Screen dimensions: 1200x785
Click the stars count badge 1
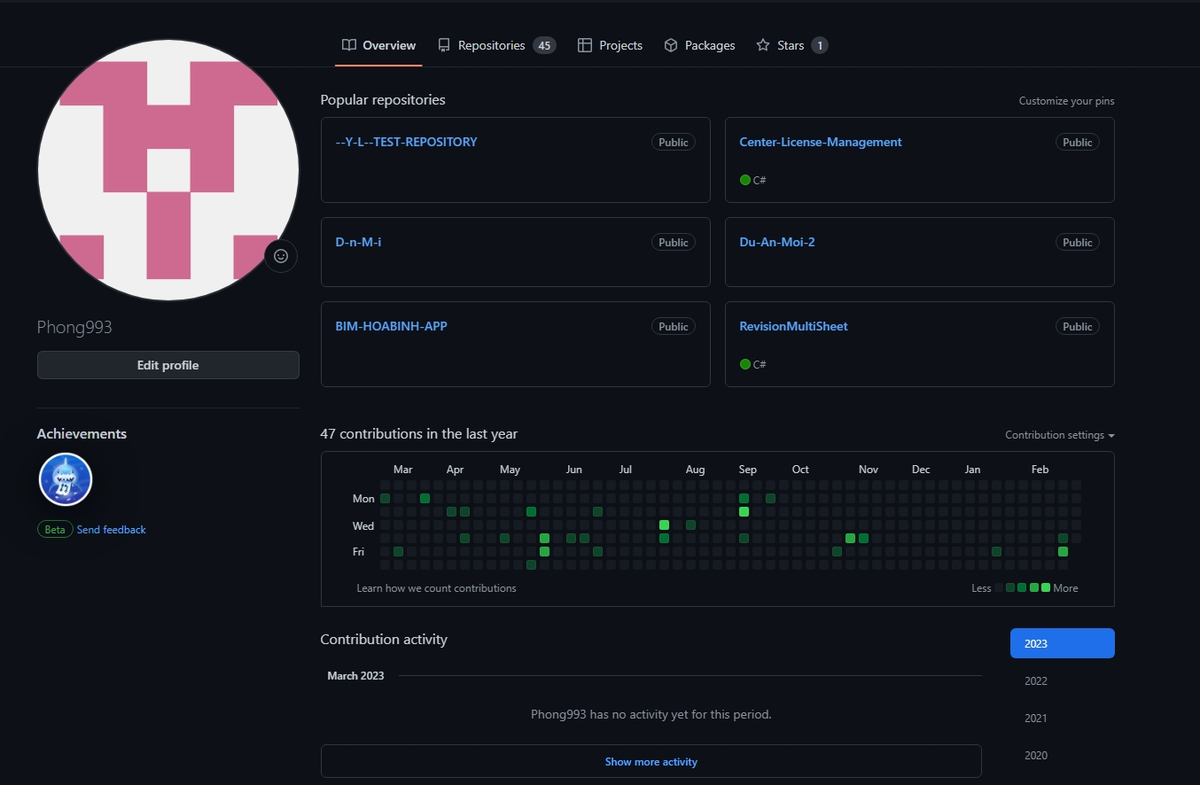coord(819,45)
